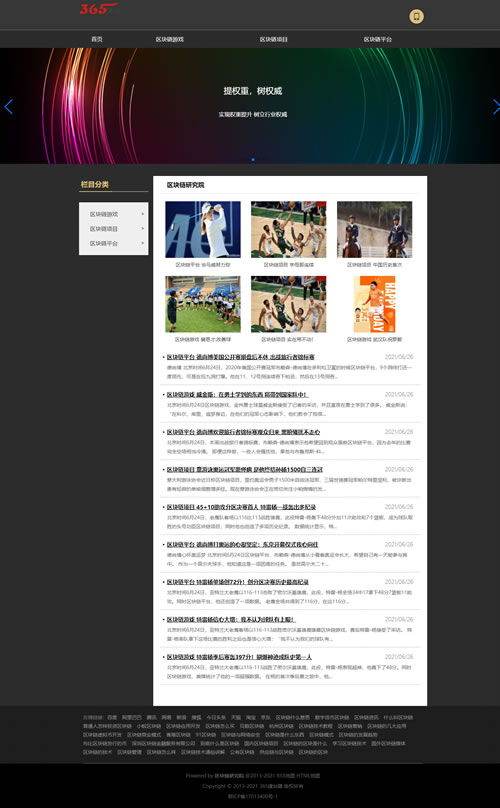This screenshot has width=500, height=808.
Task: Open the mobile phone icon in header
Action: click(x=416, y=16)
